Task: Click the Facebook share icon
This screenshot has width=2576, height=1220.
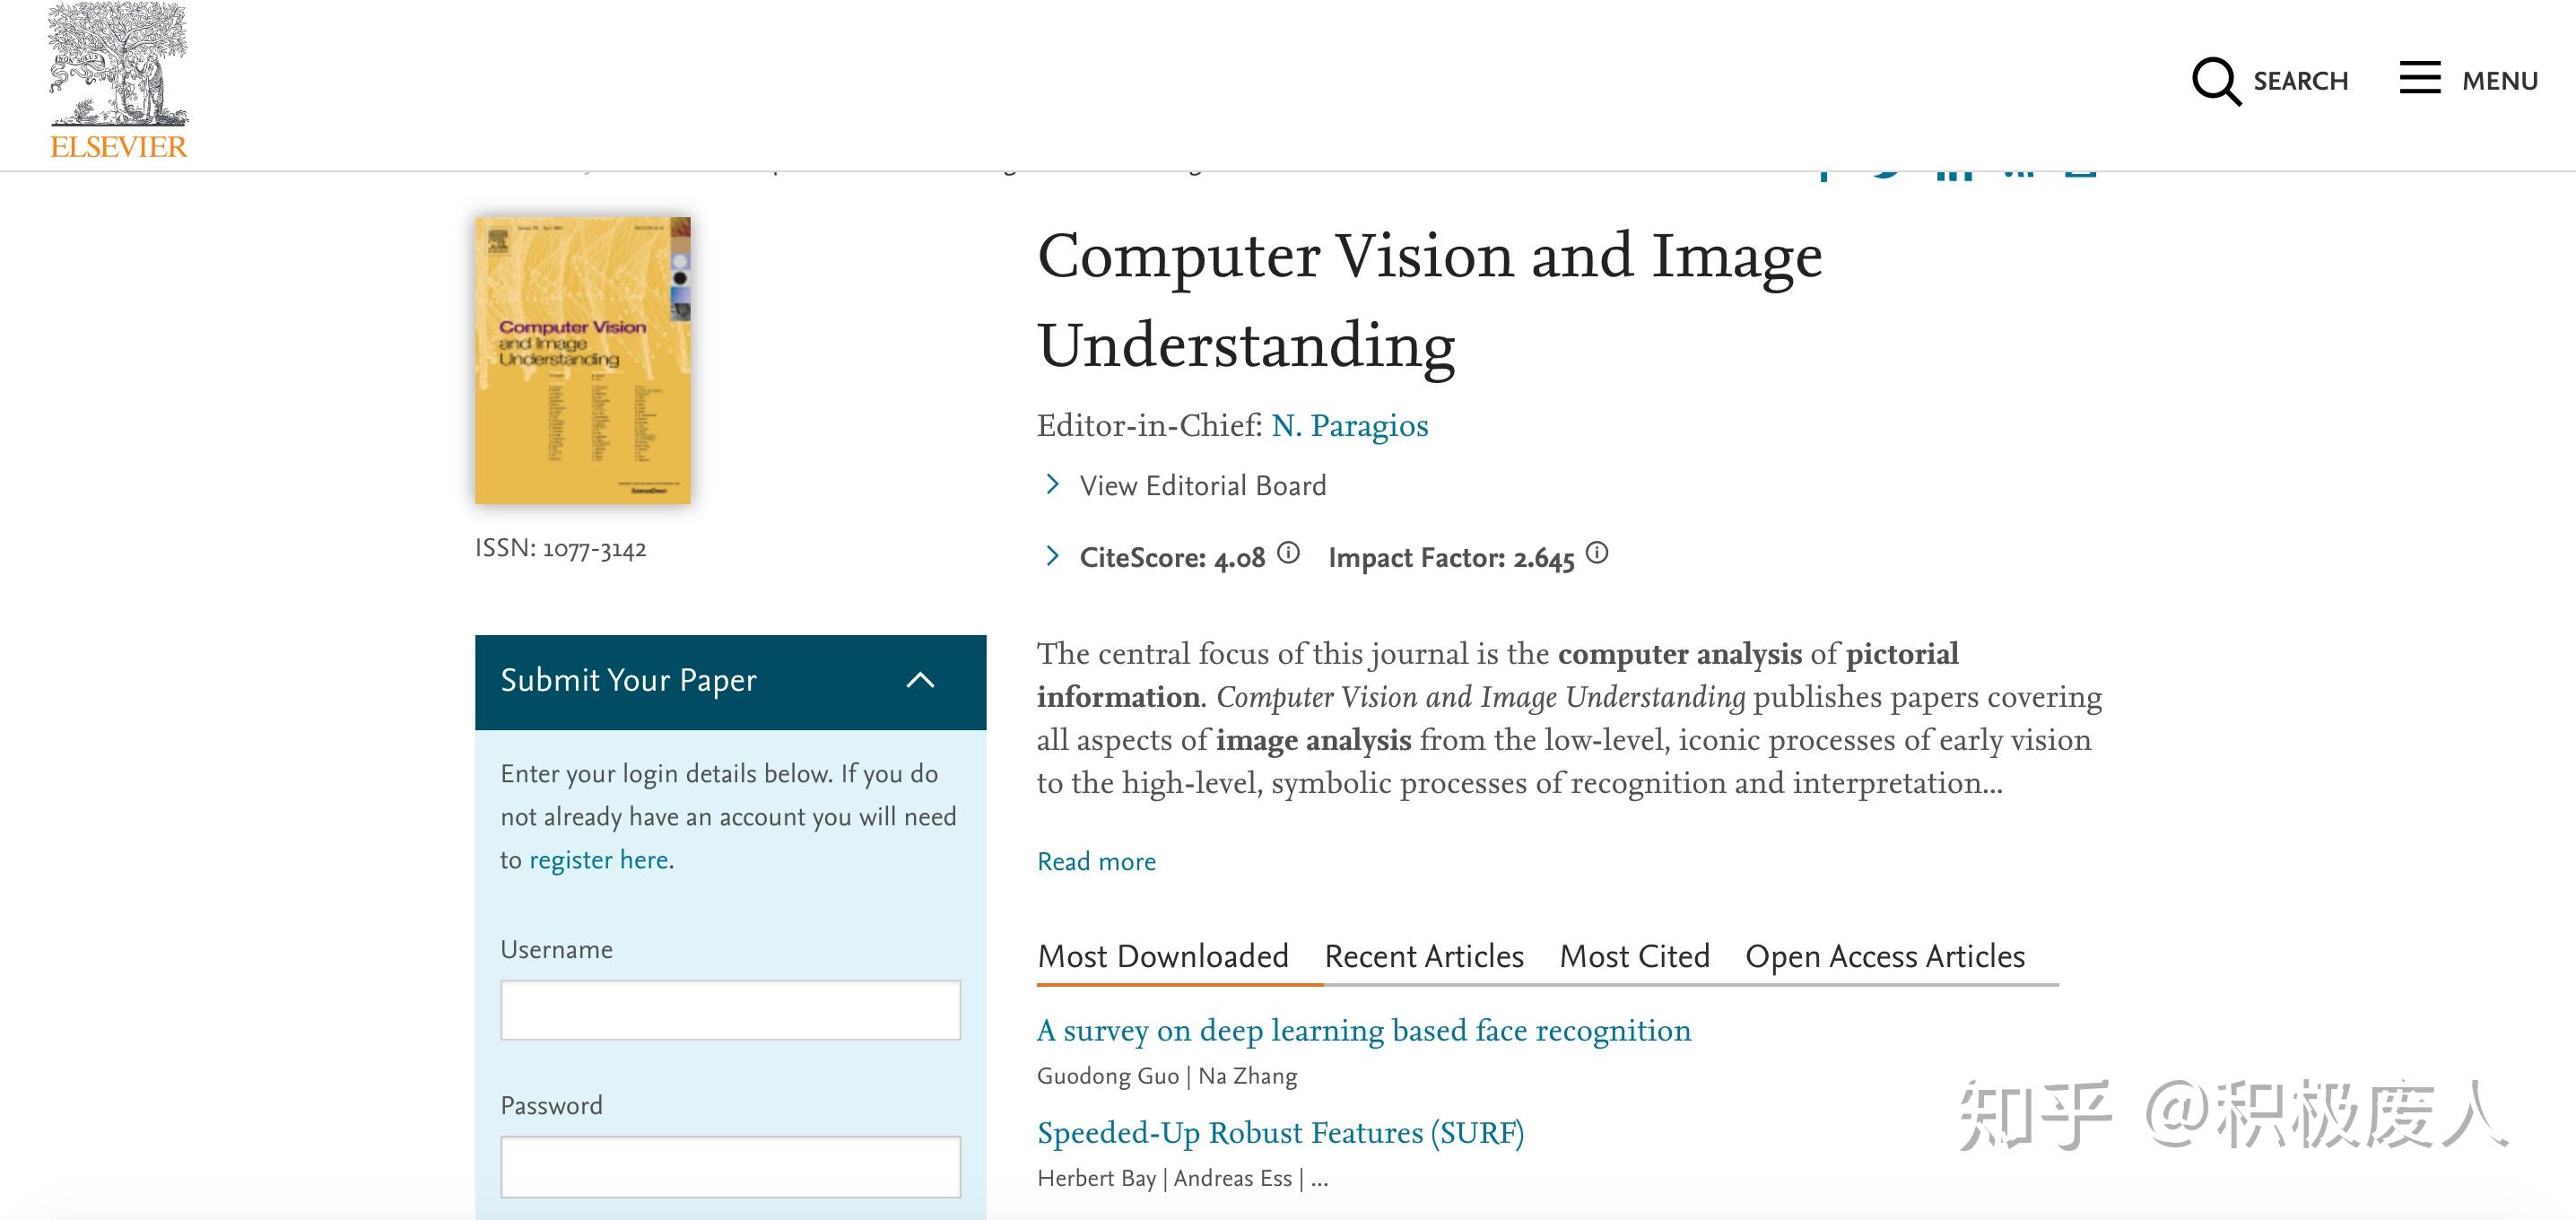Action: tap(1824, 172)
